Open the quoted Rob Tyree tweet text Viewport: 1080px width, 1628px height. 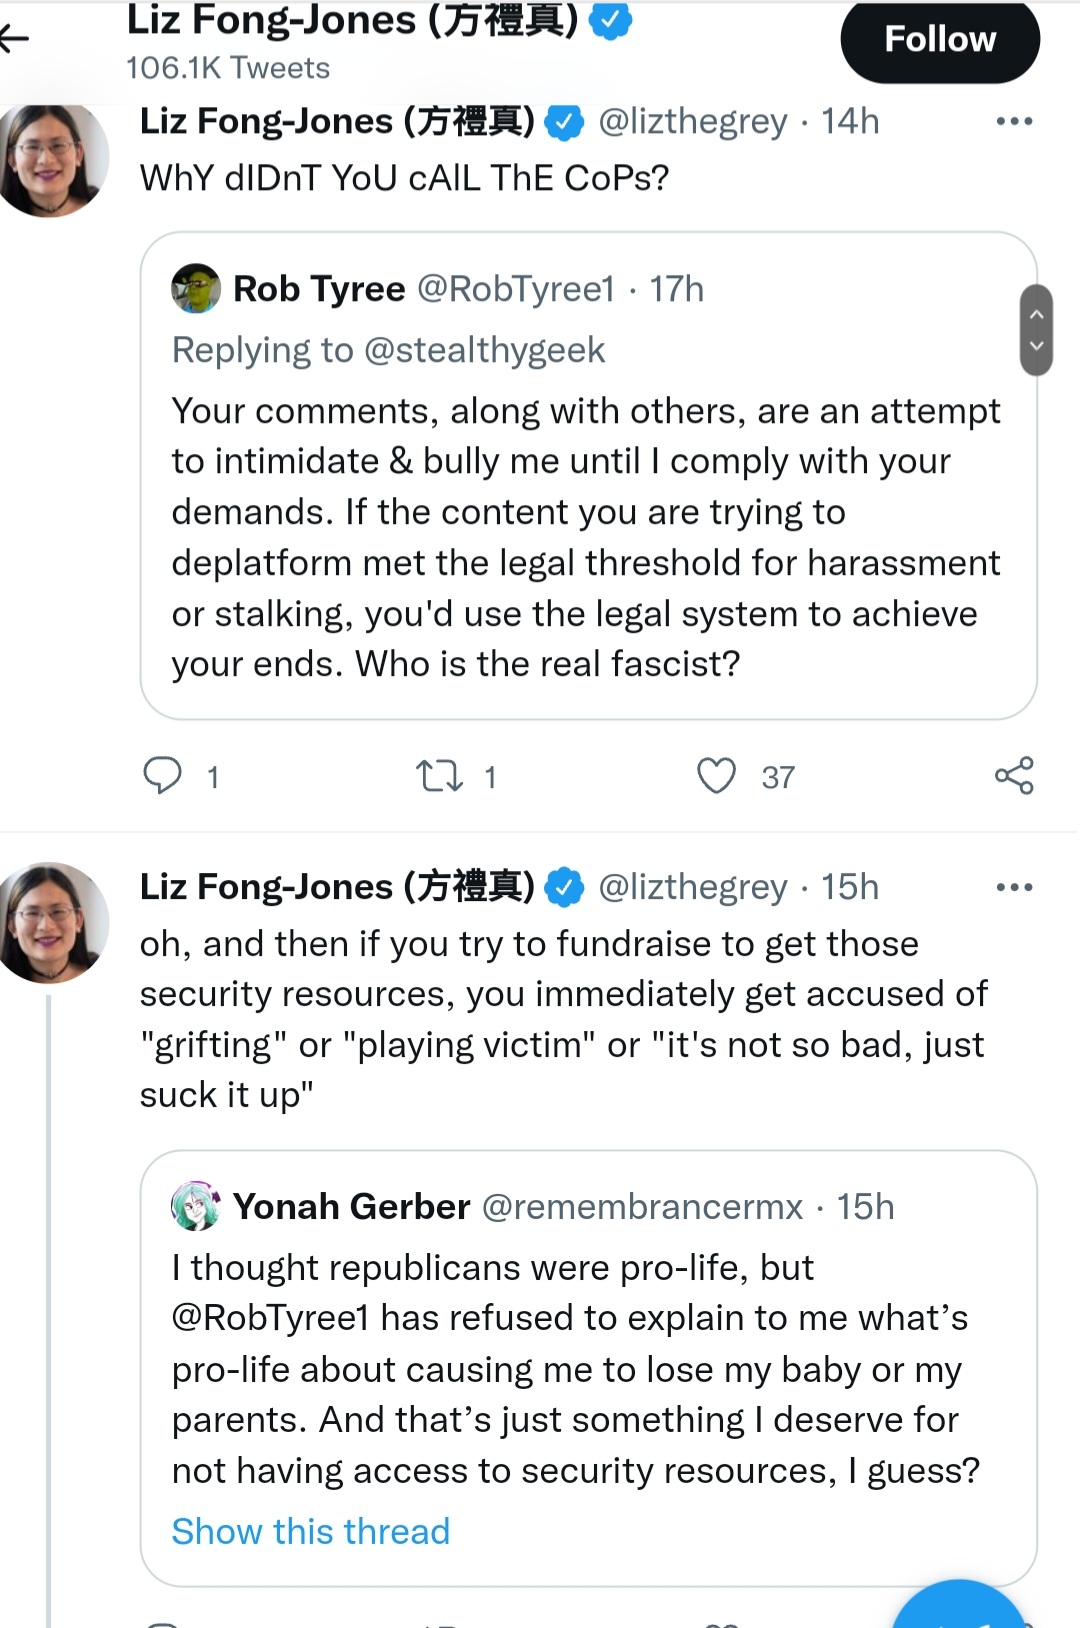click(586, 537)
